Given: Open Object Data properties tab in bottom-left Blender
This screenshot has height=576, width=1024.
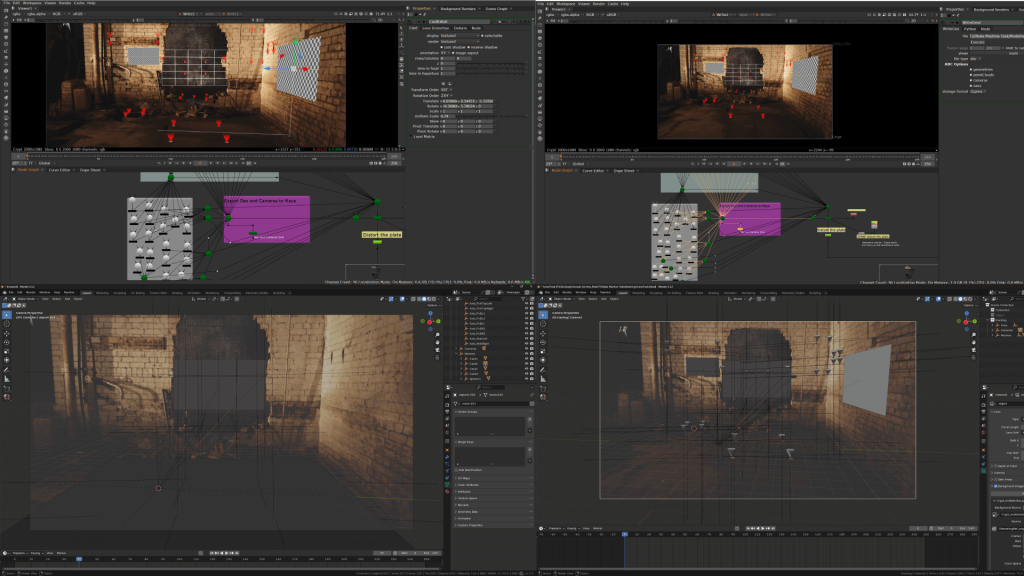Looking at the screenshot, I should pos(447,485).
